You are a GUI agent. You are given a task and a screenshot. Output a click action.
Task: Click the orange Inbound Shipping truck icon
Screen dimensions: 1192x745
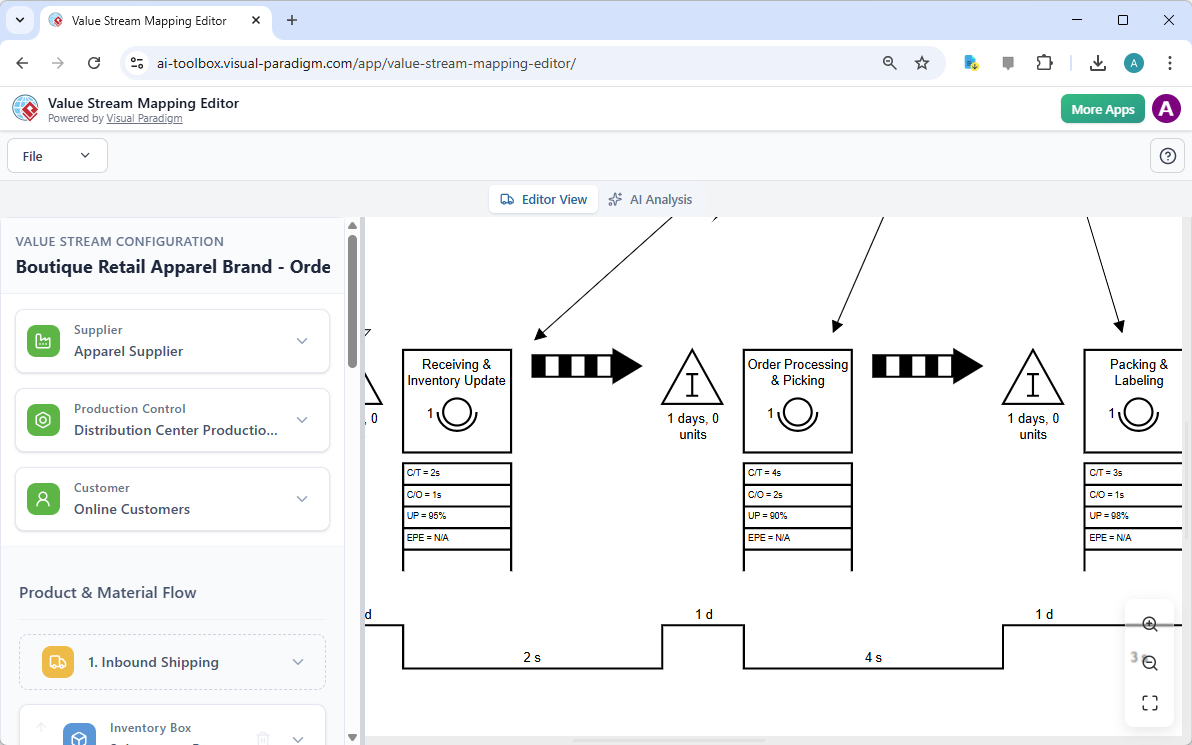(57, 661)
